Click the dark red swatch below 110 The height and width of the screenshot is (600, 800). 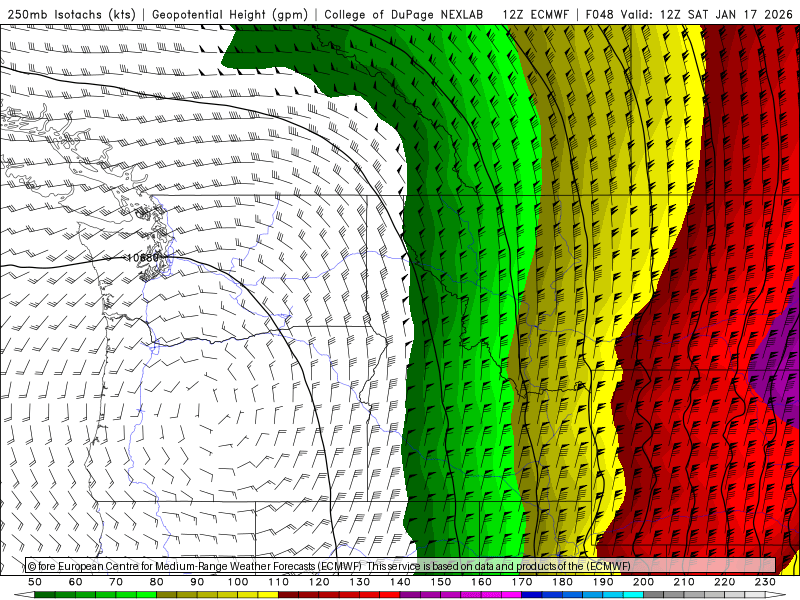pyautogui.click(x=289, y=595)
